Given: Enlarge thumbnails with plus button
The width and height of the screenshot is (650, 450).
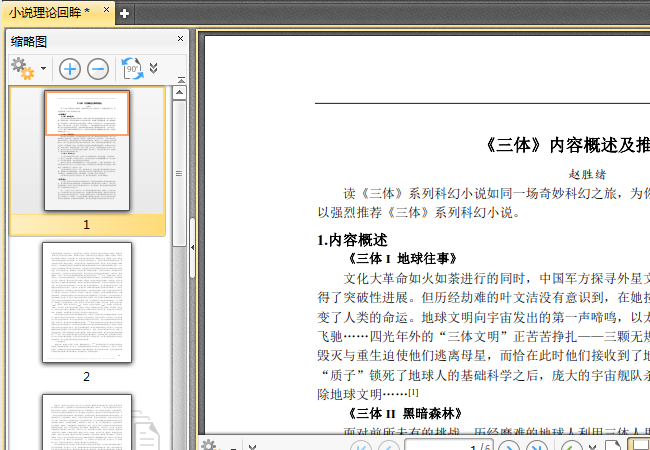Looking at the screenshot, I should 70,69.
